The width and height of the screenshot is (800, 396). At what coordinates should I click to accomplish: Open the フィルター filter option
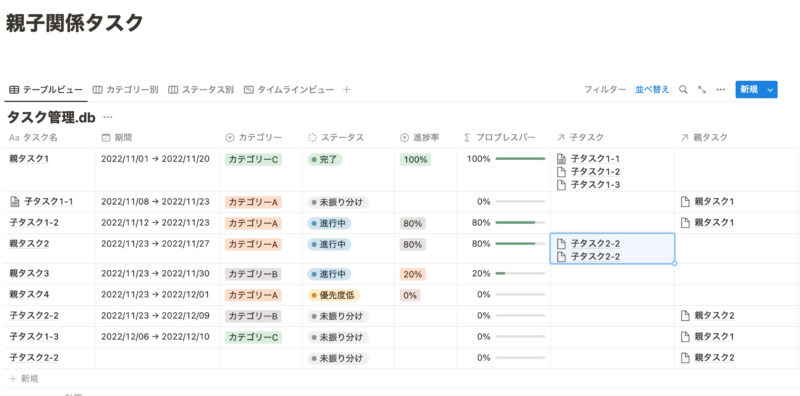[605, 90]
